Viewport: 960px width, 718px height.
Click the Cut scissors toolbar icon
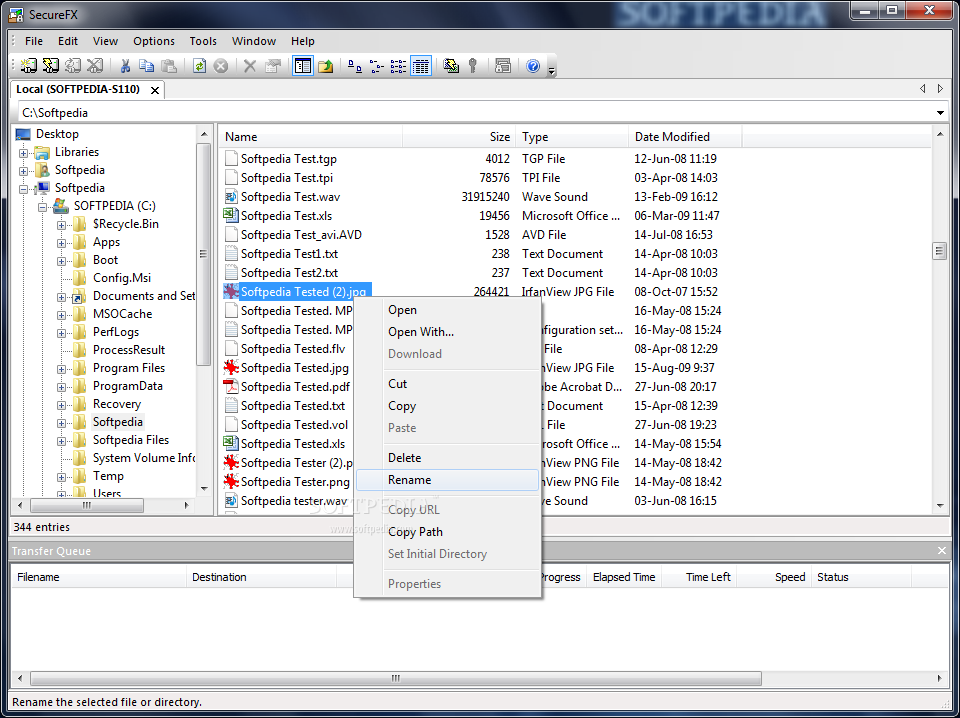coord(125,66)
